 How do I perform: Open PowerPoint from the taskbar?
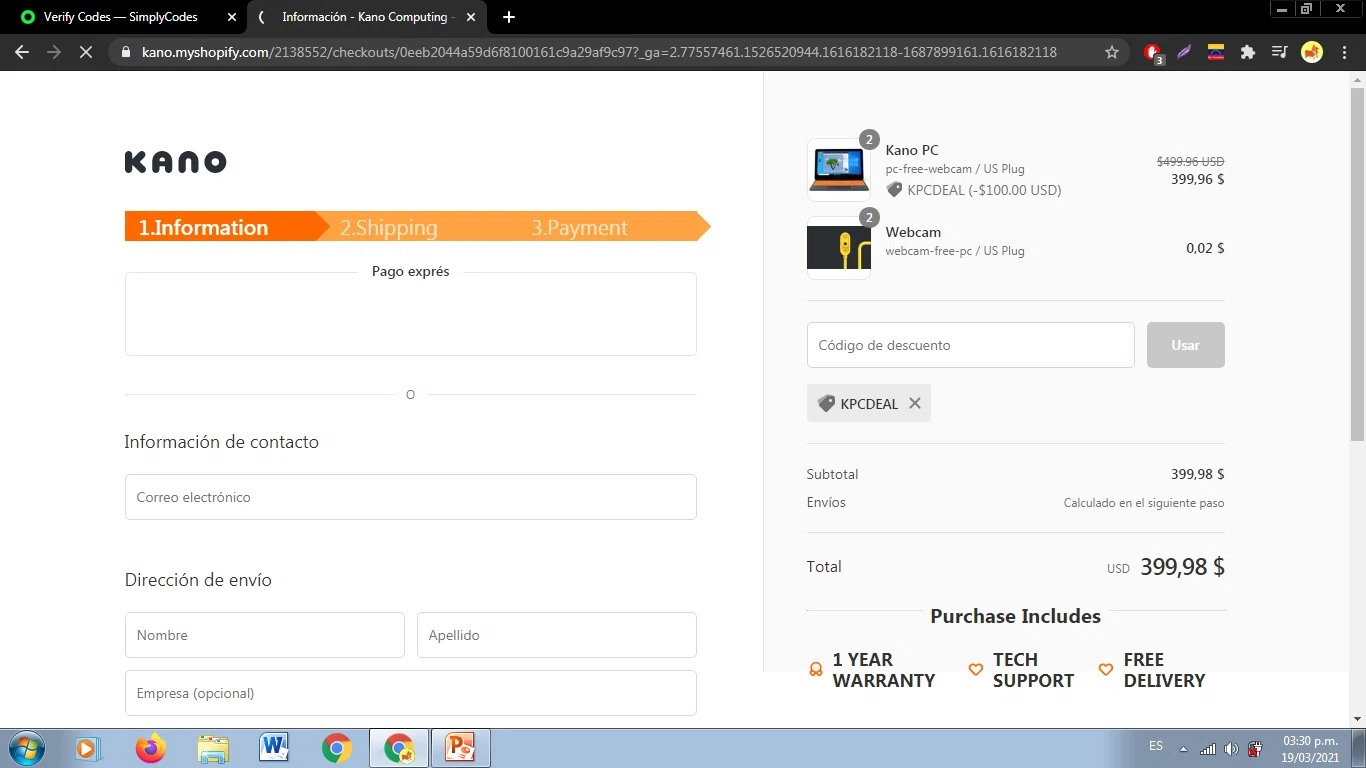[460, 748]
